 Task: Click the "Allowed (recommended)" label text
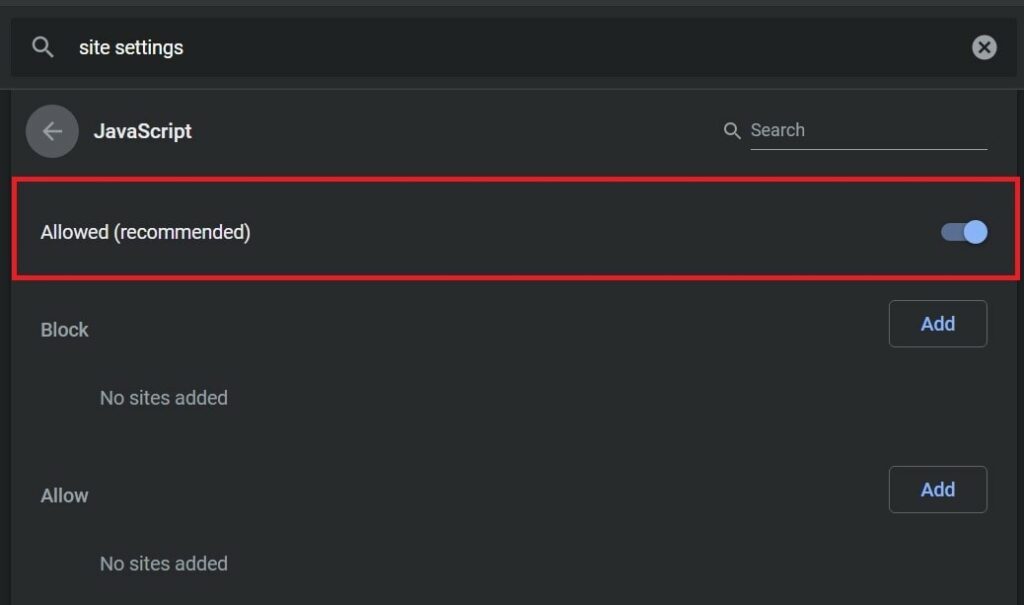[x=145, y=232]
